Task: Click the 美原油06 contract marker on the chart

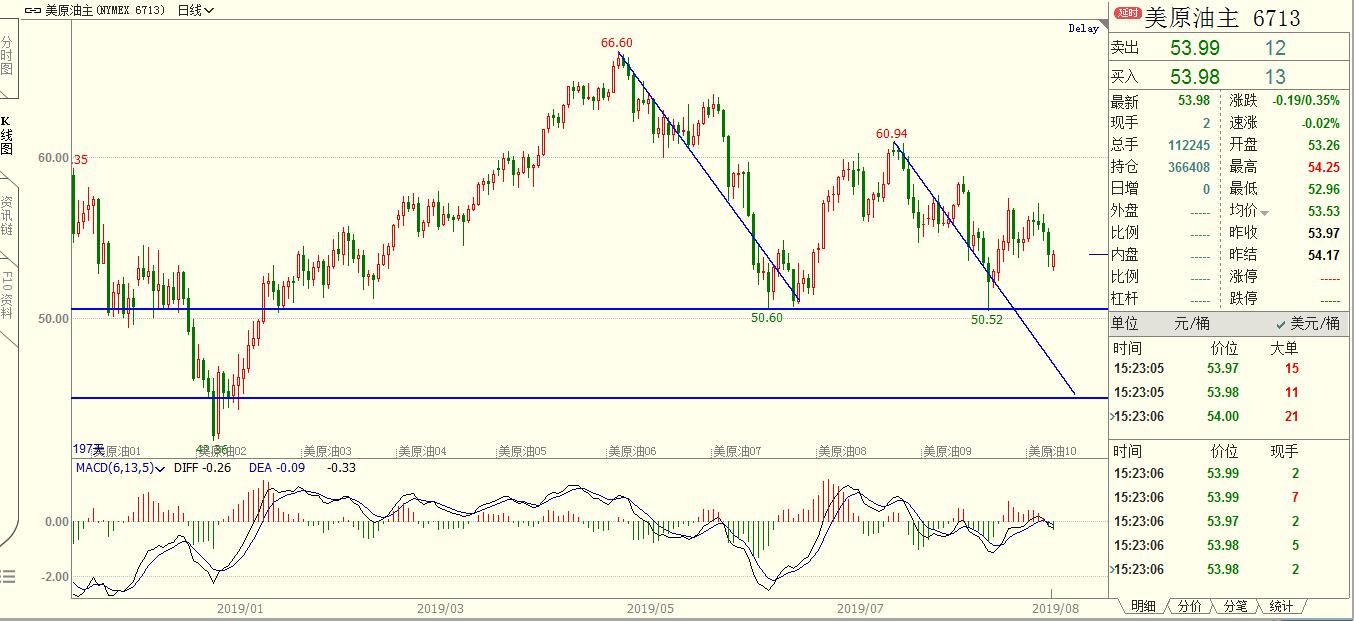Action: pos(632,451)
